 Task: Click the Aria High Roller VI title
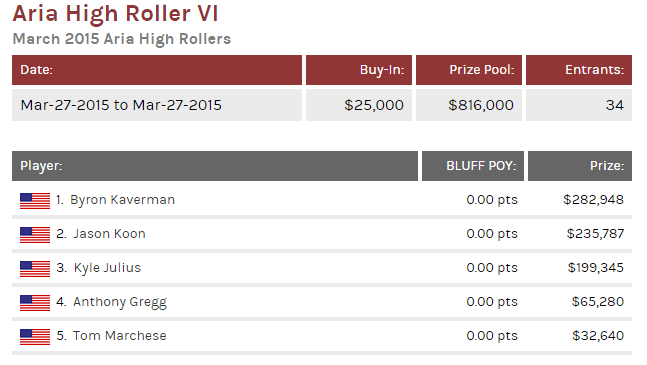point(115,13)
